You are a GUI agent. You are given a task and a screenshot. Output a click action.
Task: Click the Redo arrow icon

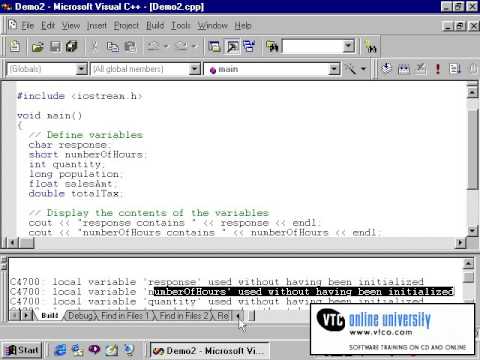(181, 46)
